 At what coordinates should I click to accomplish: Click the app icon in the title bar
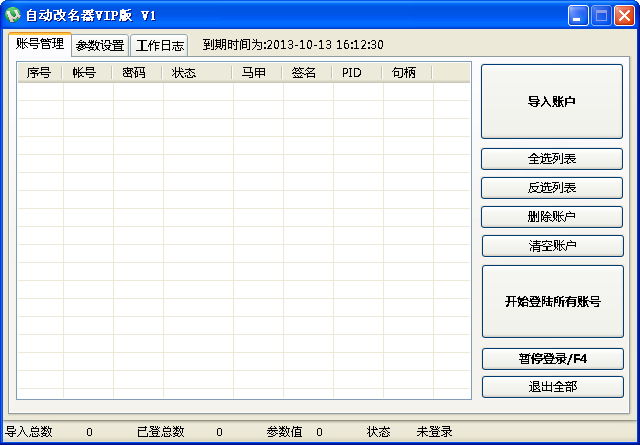coord(13,16)
